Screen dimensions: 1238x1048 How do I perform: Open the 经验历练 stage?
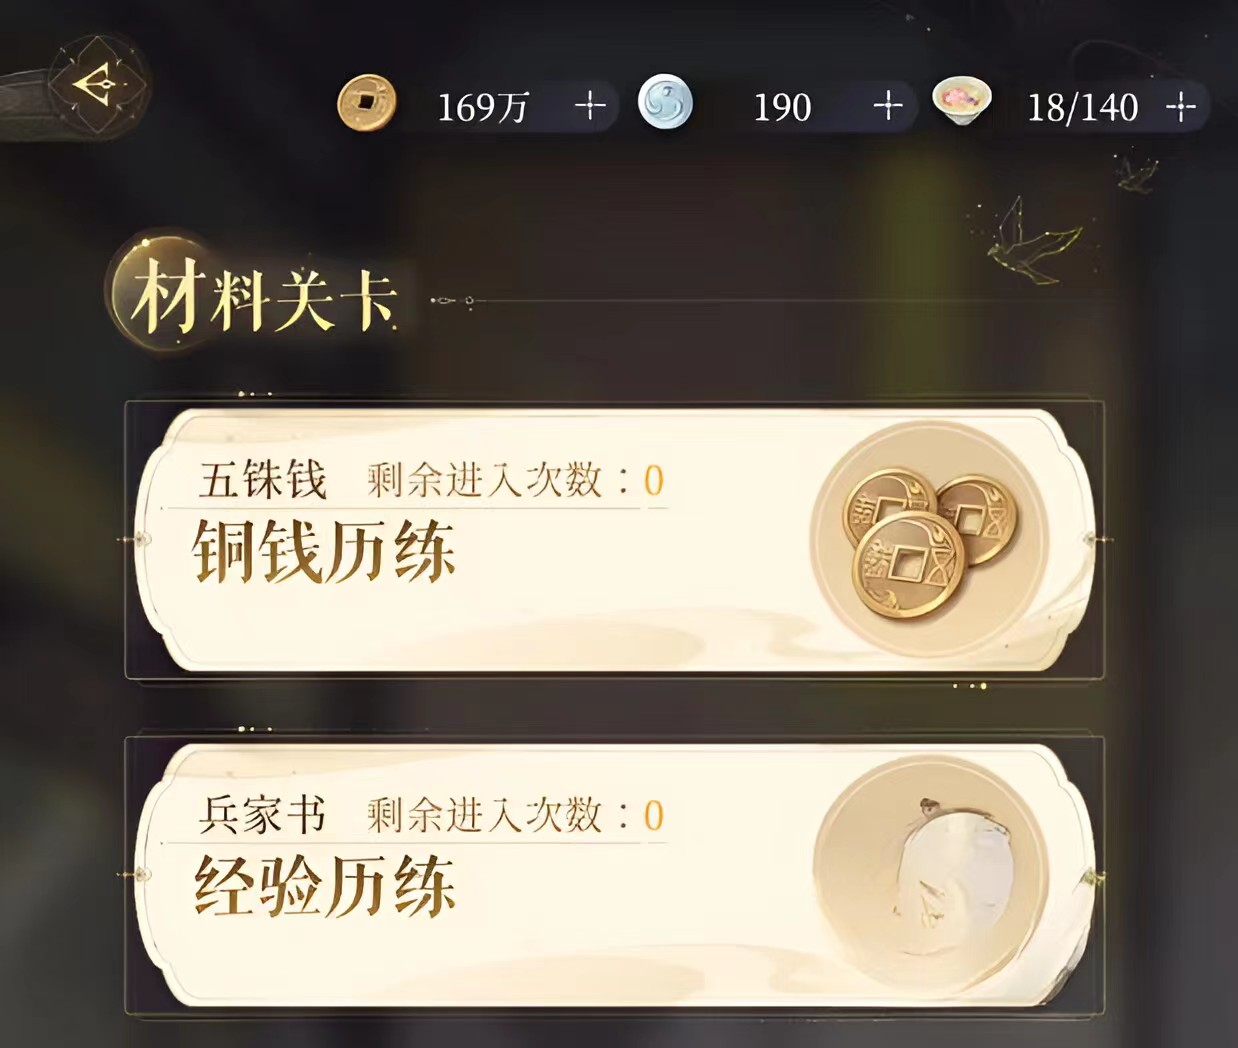pos(614,875)
